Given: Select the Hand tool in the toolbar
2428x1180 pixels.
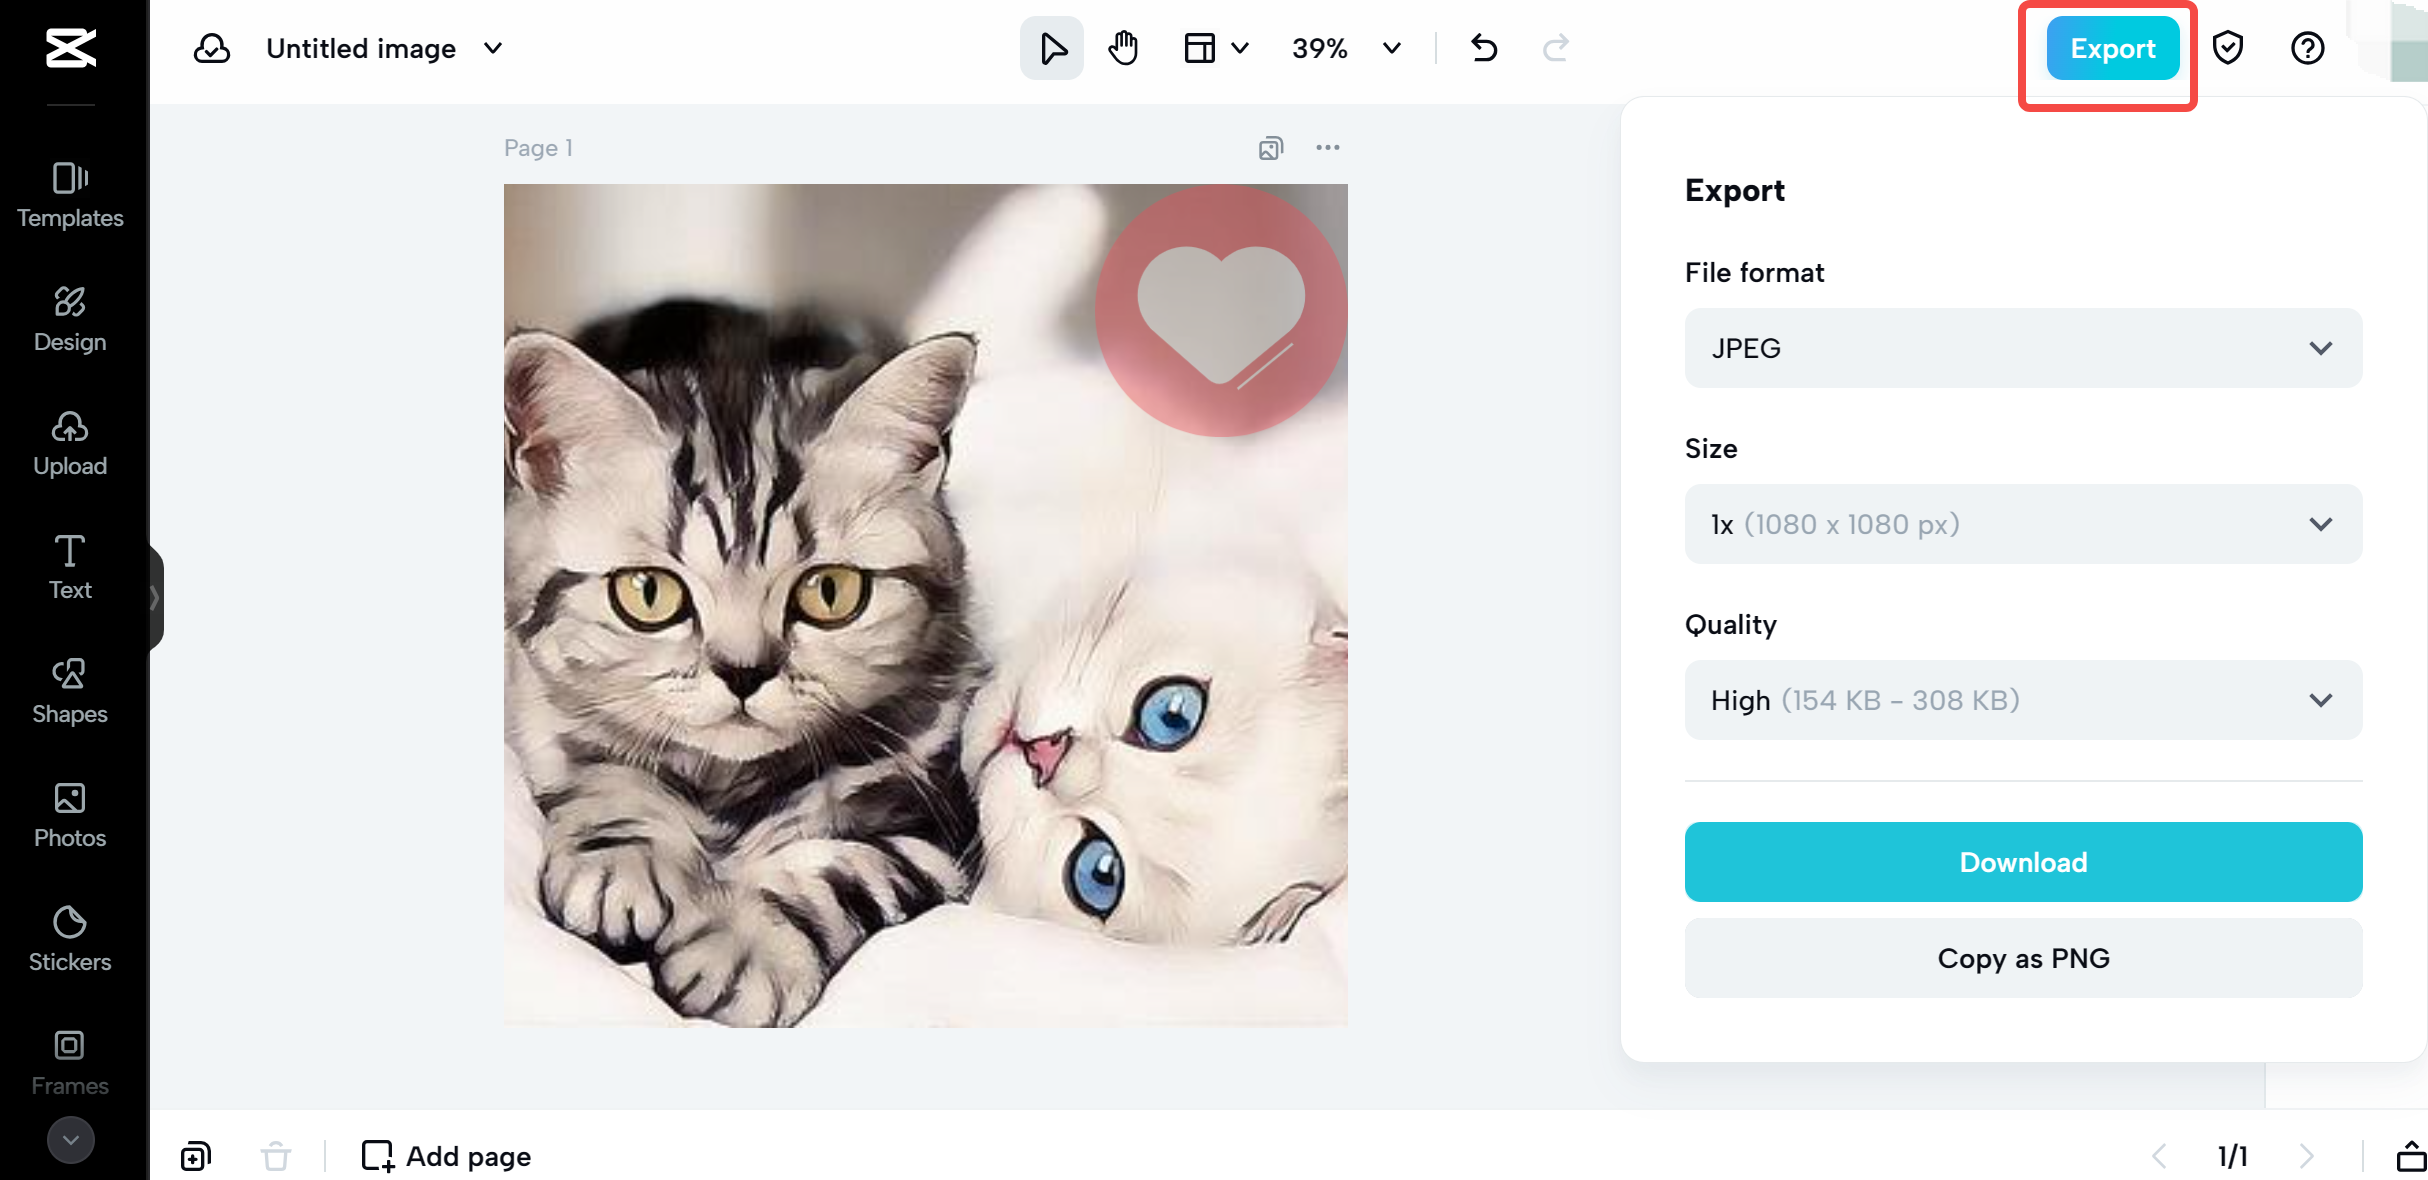Looking at the screenshot, I should point(1122,47).
